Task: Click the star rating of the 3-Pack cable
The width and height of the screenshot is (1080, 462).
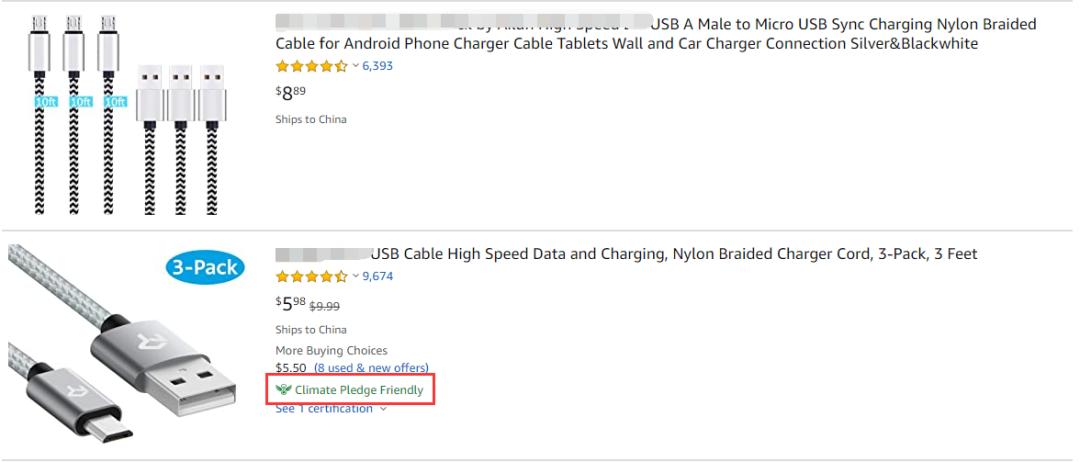Action: pyautogui.click(x=311, y=277)
